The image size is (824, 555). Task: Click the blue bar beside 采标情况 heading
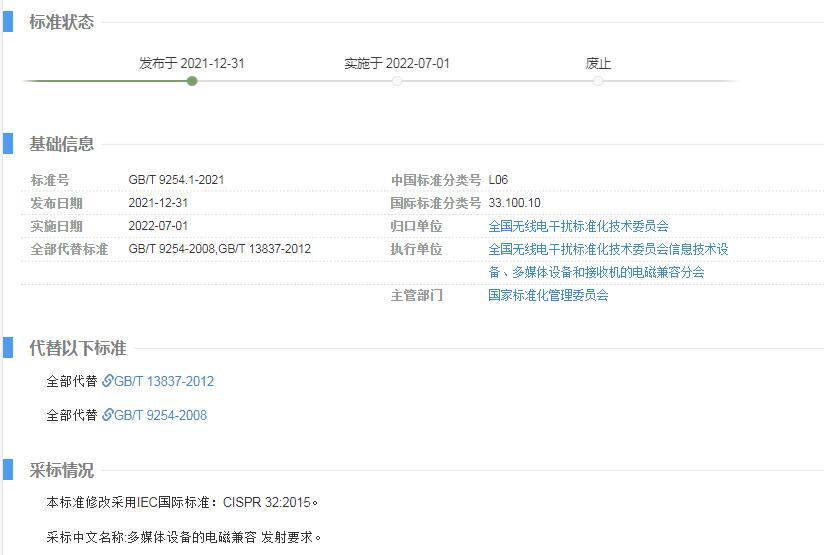8,470
